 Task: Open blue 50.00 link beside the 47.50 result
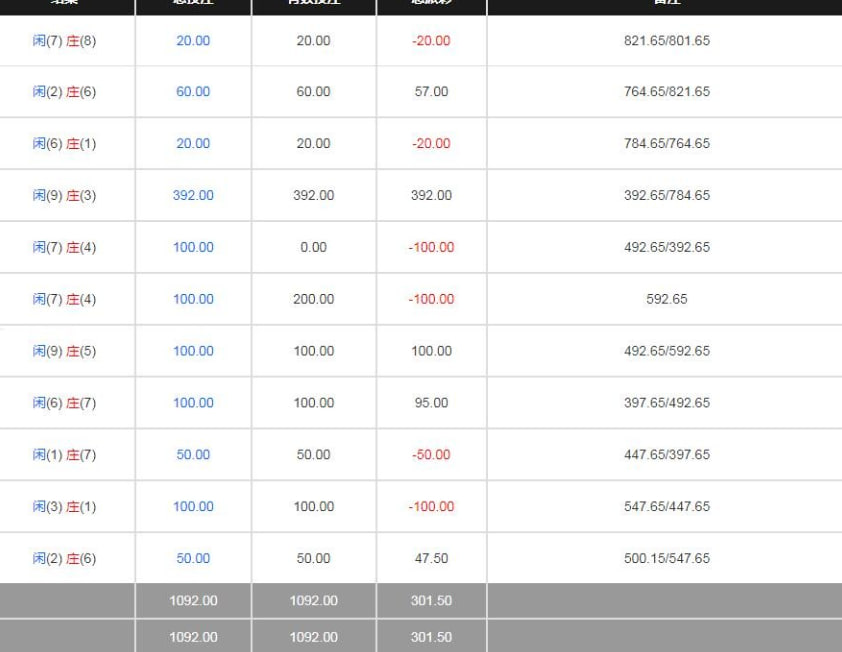coord(193,559)
